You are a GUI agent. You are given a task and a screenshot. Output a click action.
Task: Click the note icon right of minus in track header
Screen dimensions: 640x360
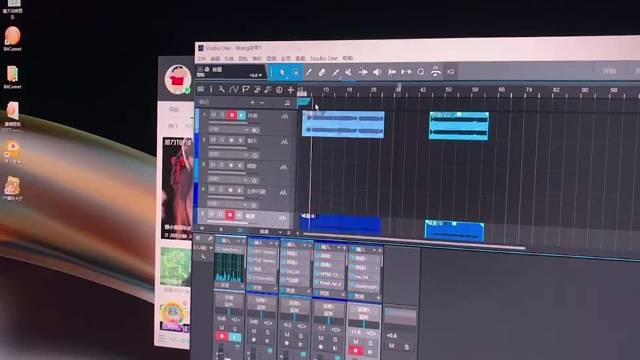point(287,103)
